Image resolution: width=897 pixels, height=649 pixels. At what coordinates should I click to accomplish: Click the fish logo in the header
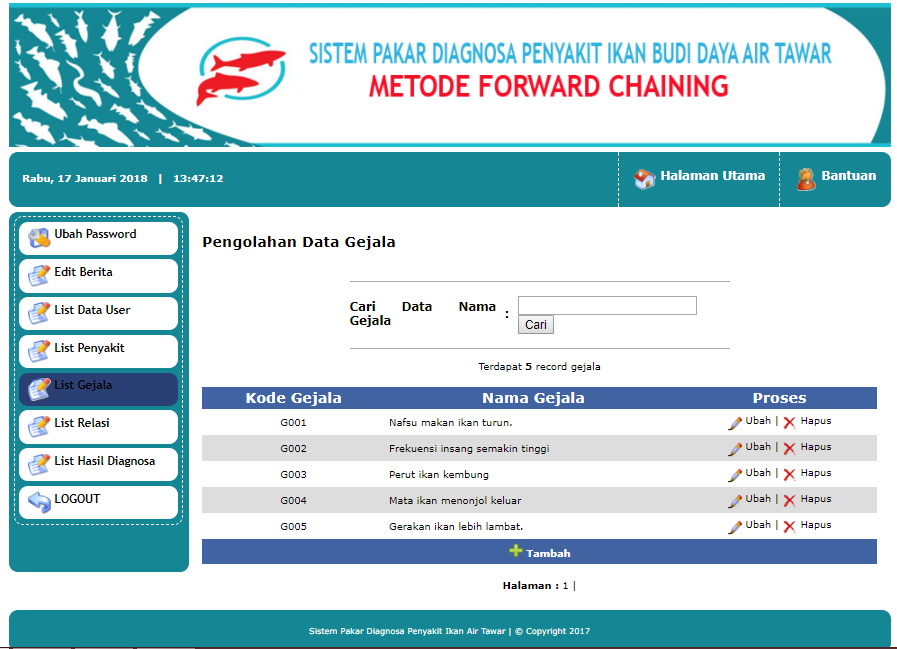(x=242, y=69)
